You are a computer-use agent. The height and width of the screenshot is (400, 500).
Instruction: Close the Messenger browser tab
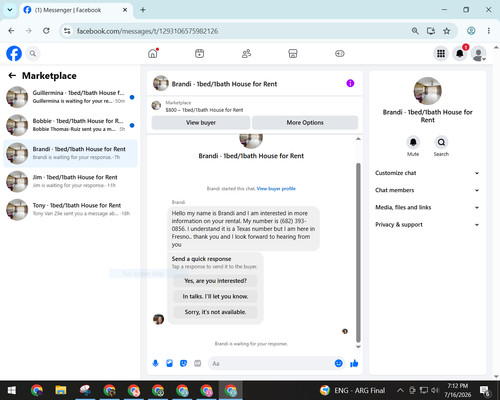point(125,10)
